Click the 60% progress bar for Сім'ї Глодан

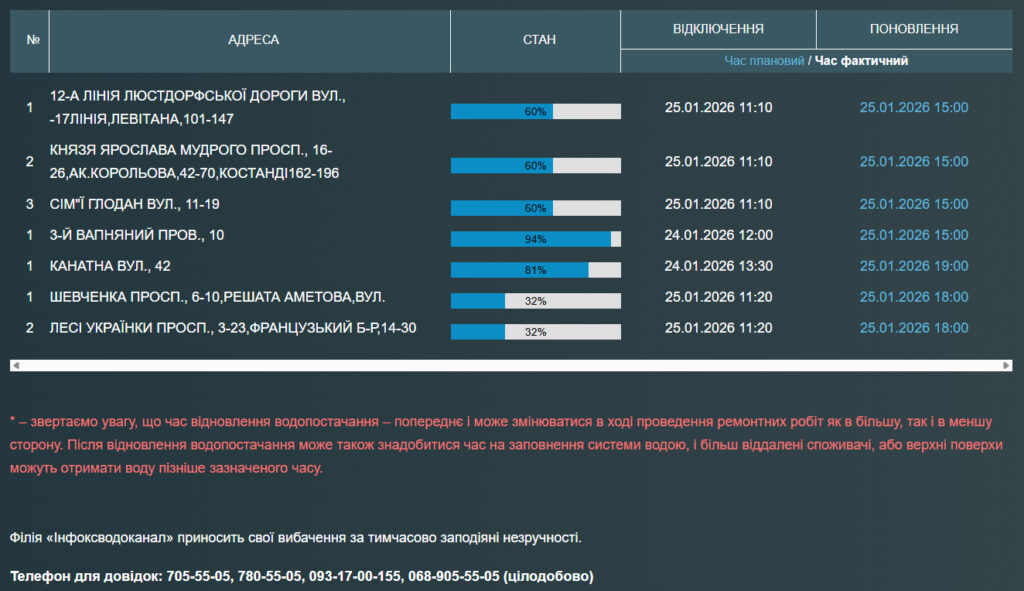(535, 208)
